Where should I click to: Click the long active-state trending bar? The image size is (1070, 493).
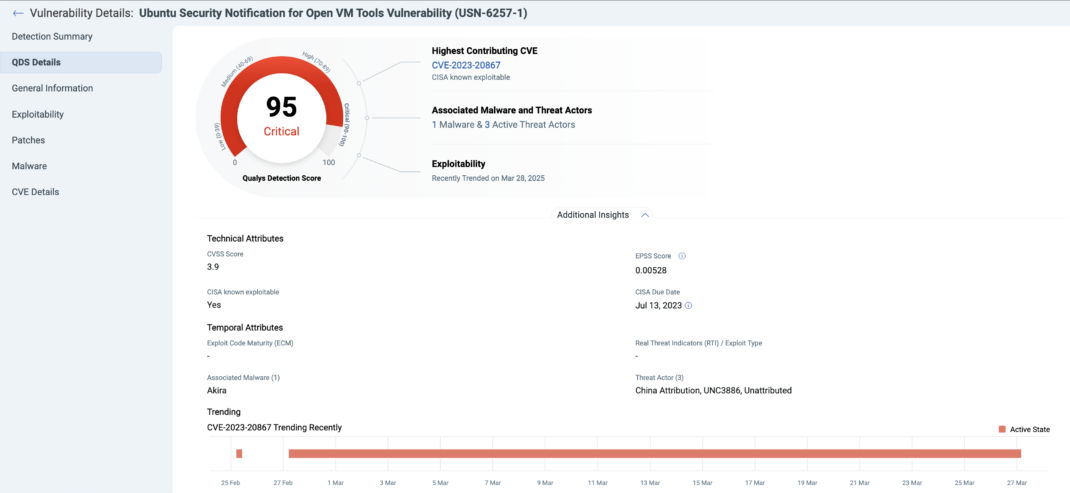click(654, 453)
